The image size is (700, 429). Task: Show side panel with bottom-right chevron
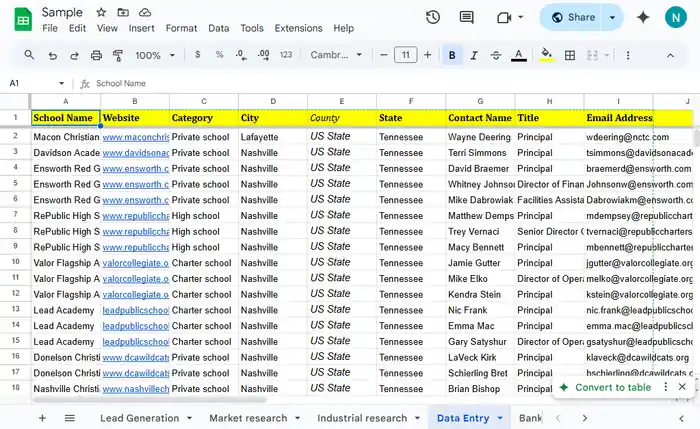coord(681,418)
